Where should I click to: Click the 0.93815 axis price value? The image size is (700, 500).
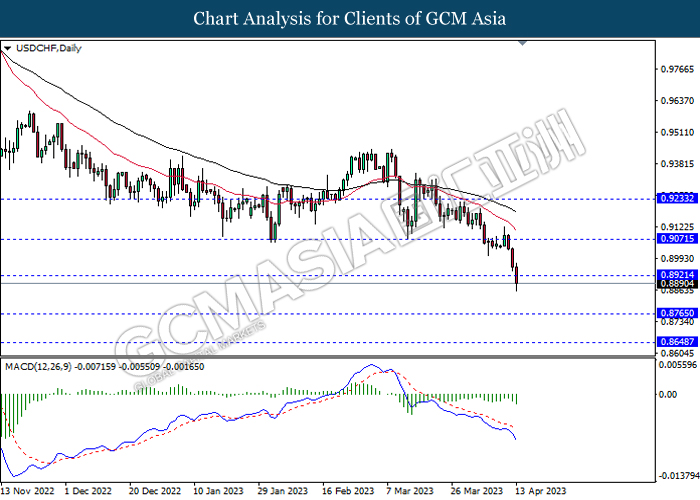pos(677,163)
